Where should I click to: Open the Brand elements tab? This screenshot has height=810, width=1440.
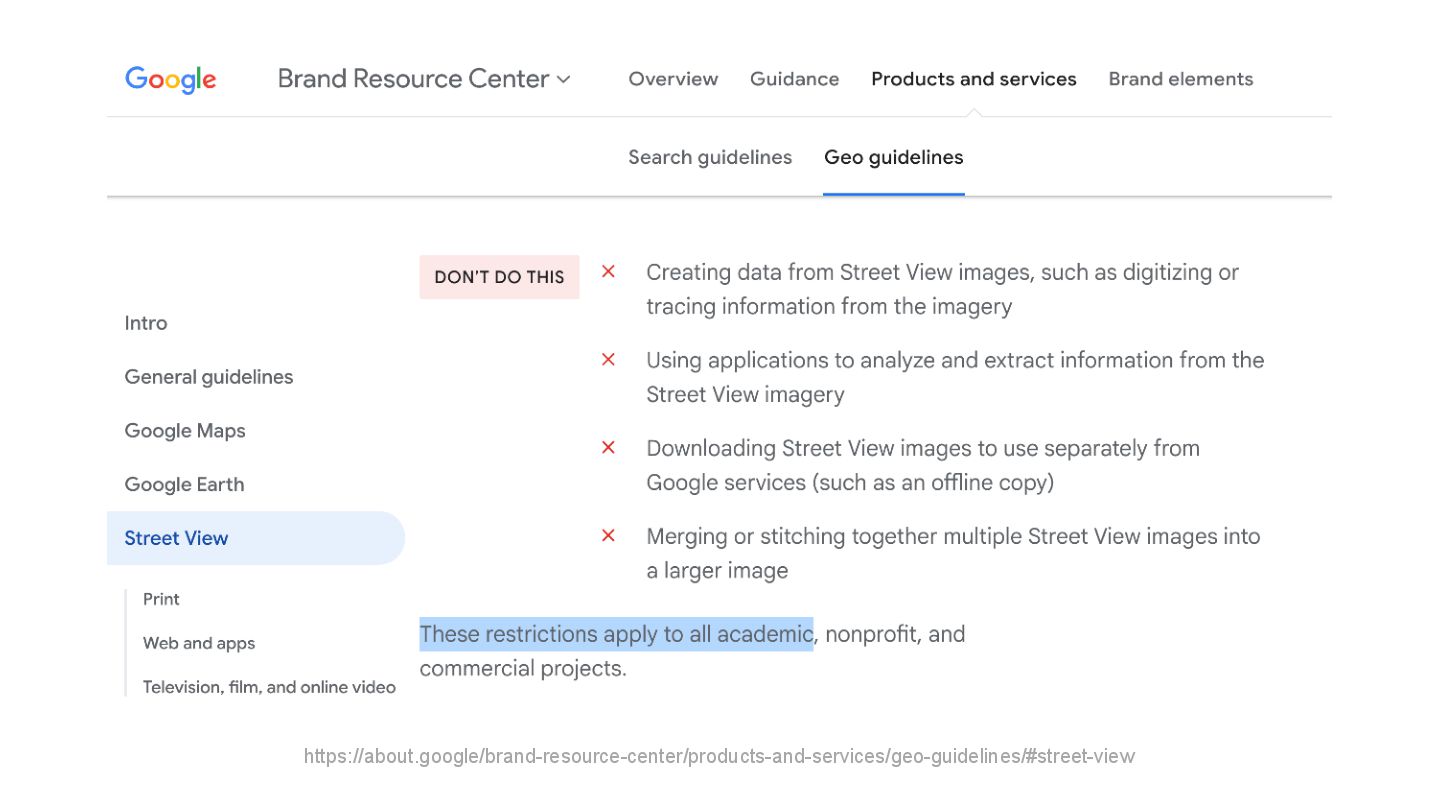click(x=1180, y=79)
